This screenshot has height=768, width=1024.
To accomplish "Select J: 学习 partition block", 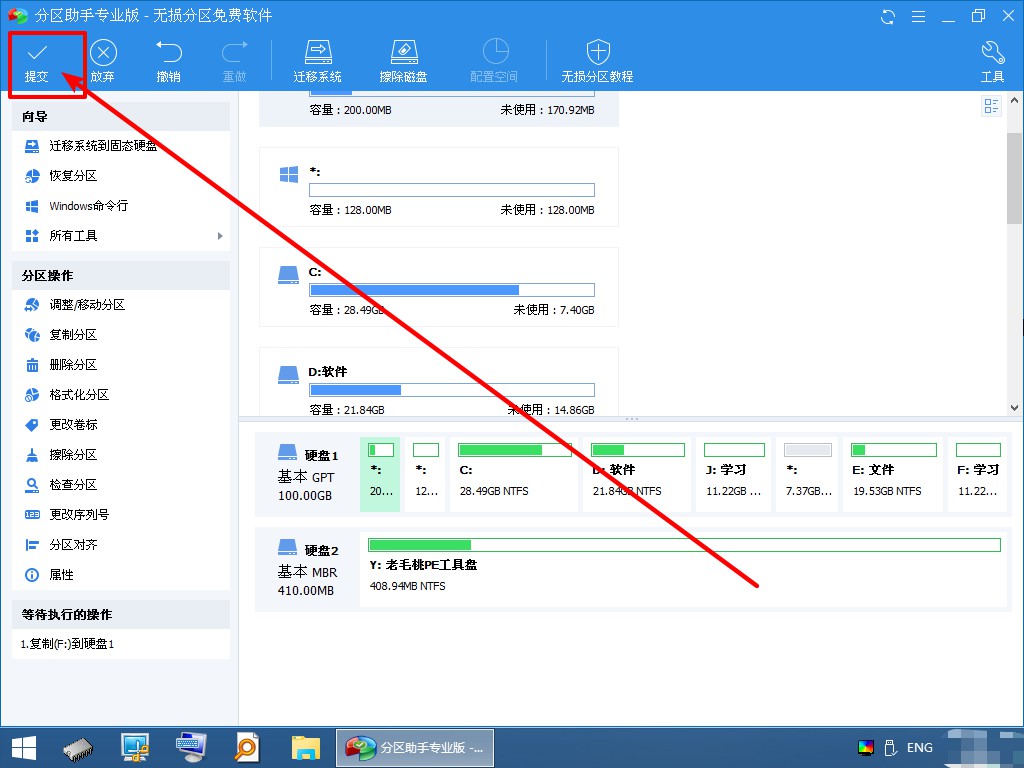I will pyautogui.click(x=734, y=475).
